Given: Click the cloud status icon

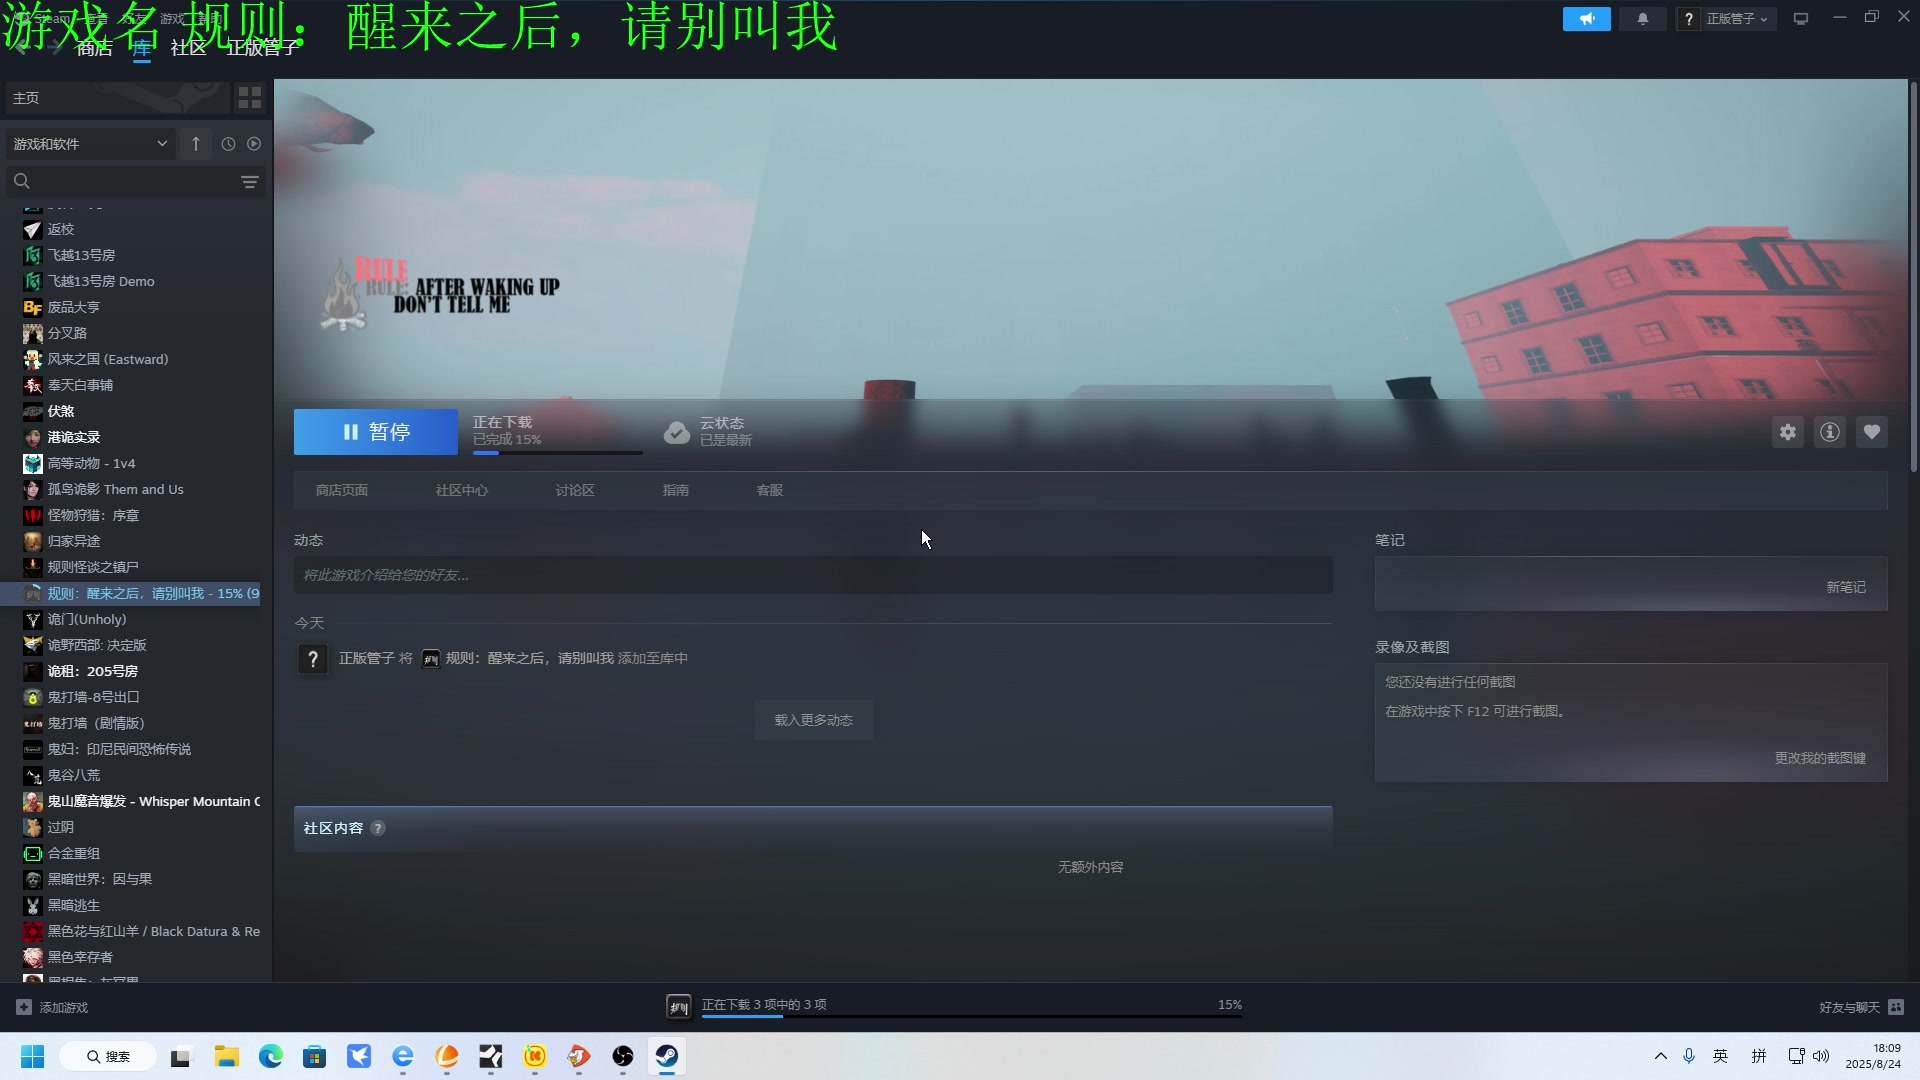Looking at the screenshot, I should [x=677, y=432].
